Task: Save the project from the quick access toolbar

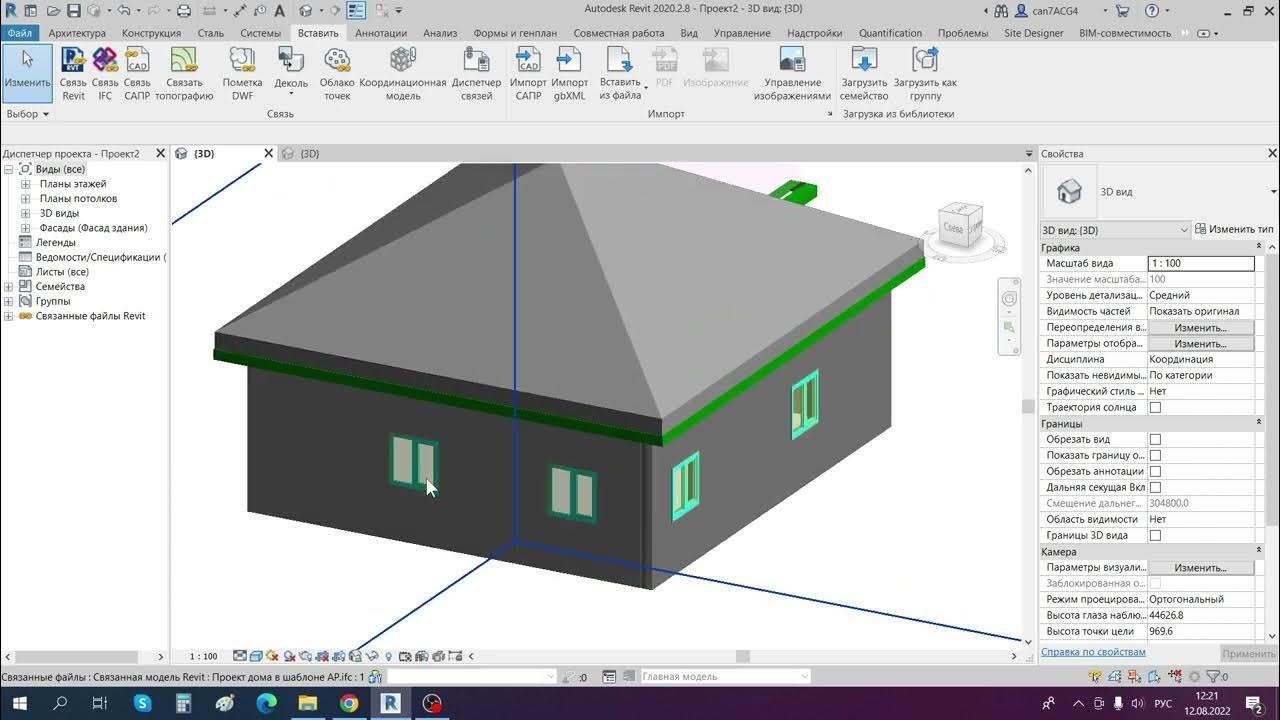Action: [x=74, y=11]
